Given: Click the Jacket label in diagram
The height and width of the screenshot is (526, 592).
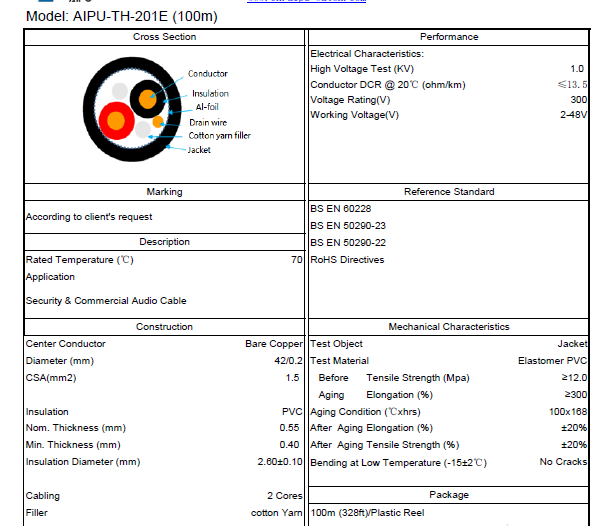Looking at the screenshot, I should tap(199, 150).
